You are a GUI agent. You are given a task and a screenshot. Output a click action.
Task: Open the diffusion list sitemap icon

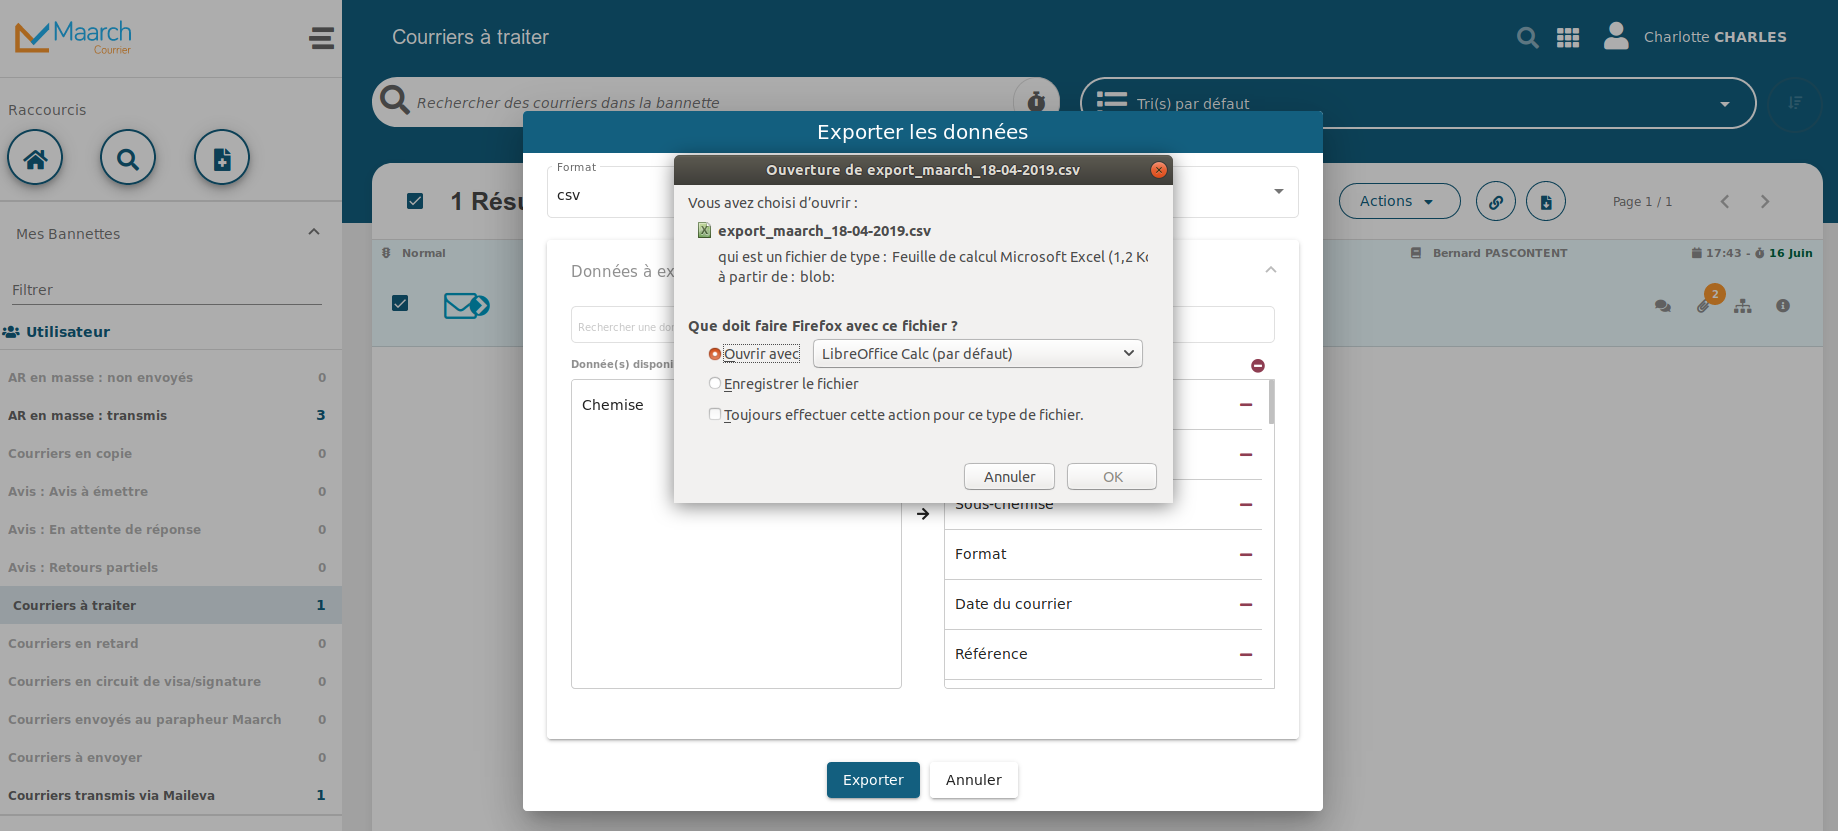pos(1743,306)
